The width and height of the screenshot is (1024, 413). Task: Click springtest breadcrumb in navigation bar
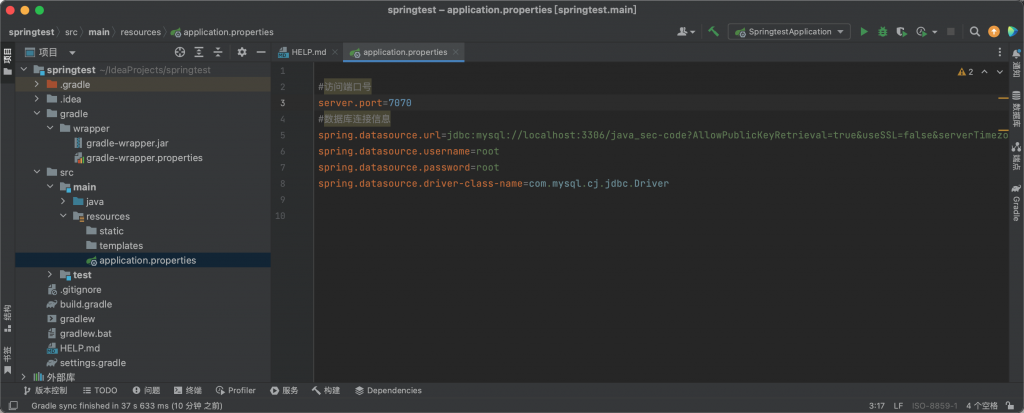pos(31,32)
